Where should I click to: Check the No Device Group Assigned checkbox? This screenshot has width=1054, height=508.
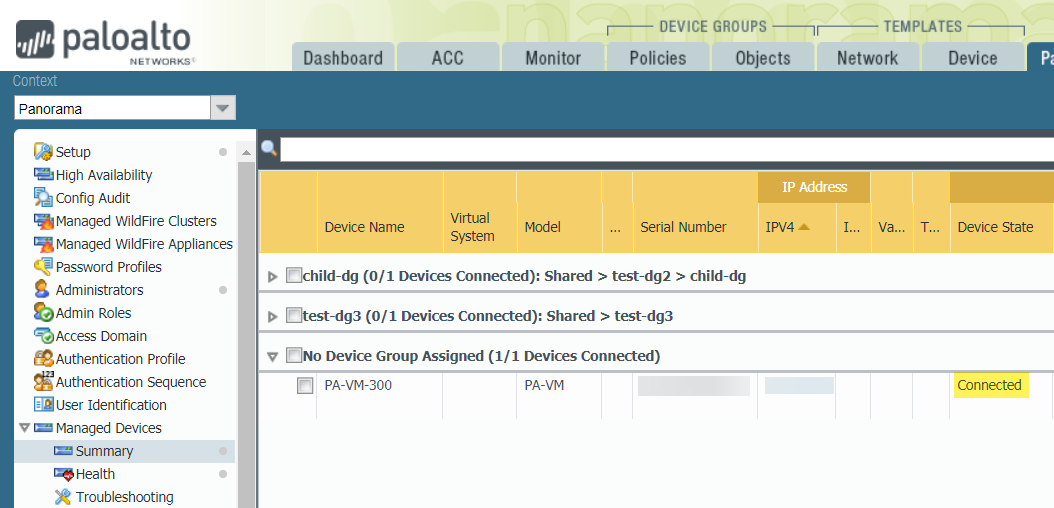click(x=294, y=355)
